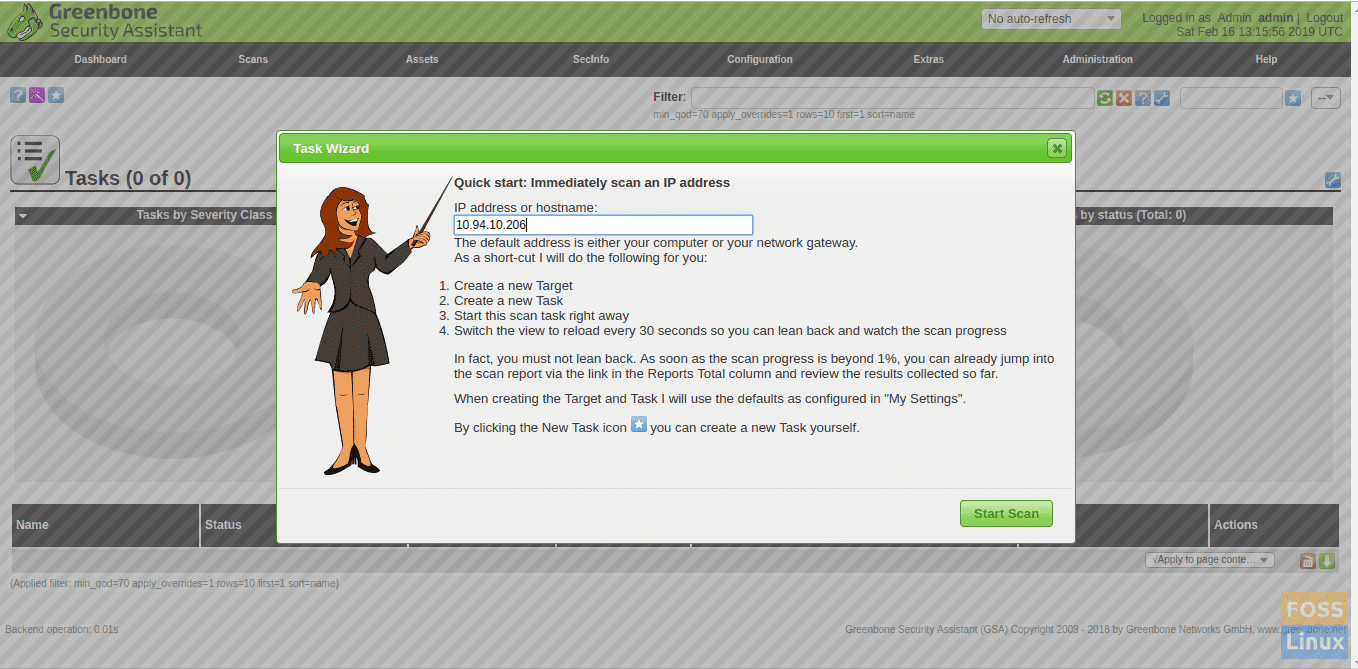Click the Filter help question-mark icon
The height and width of the screenshot is (669, 1358).
1143,98
